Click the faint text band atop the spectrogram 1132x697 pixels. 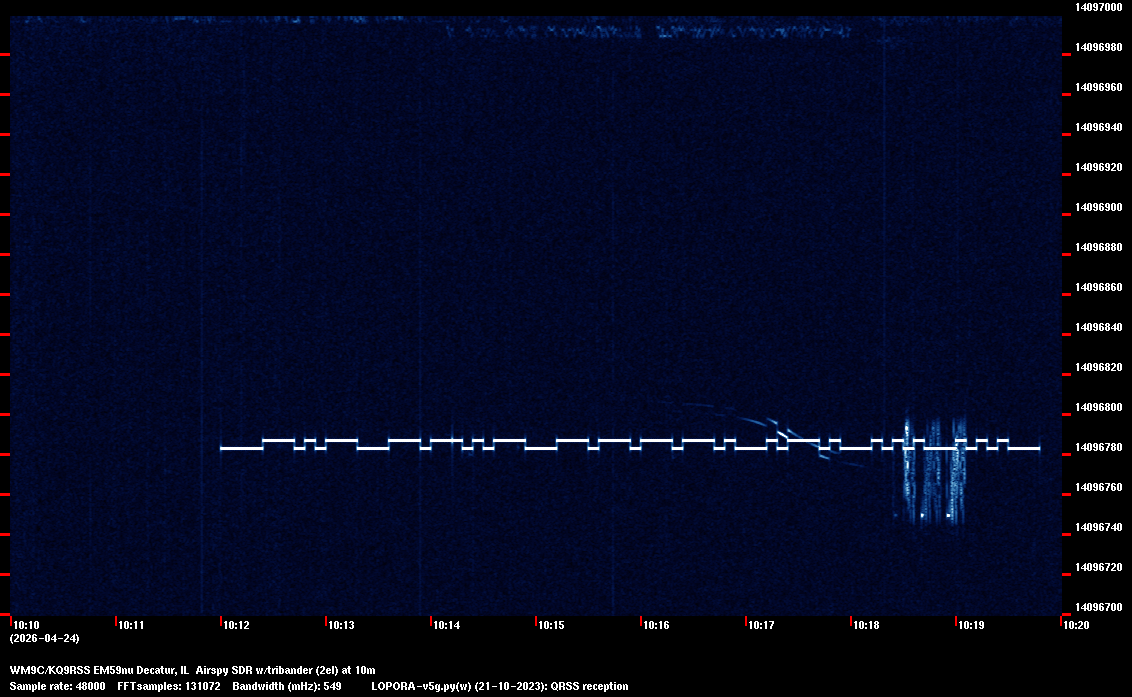(x=648, y=32)
